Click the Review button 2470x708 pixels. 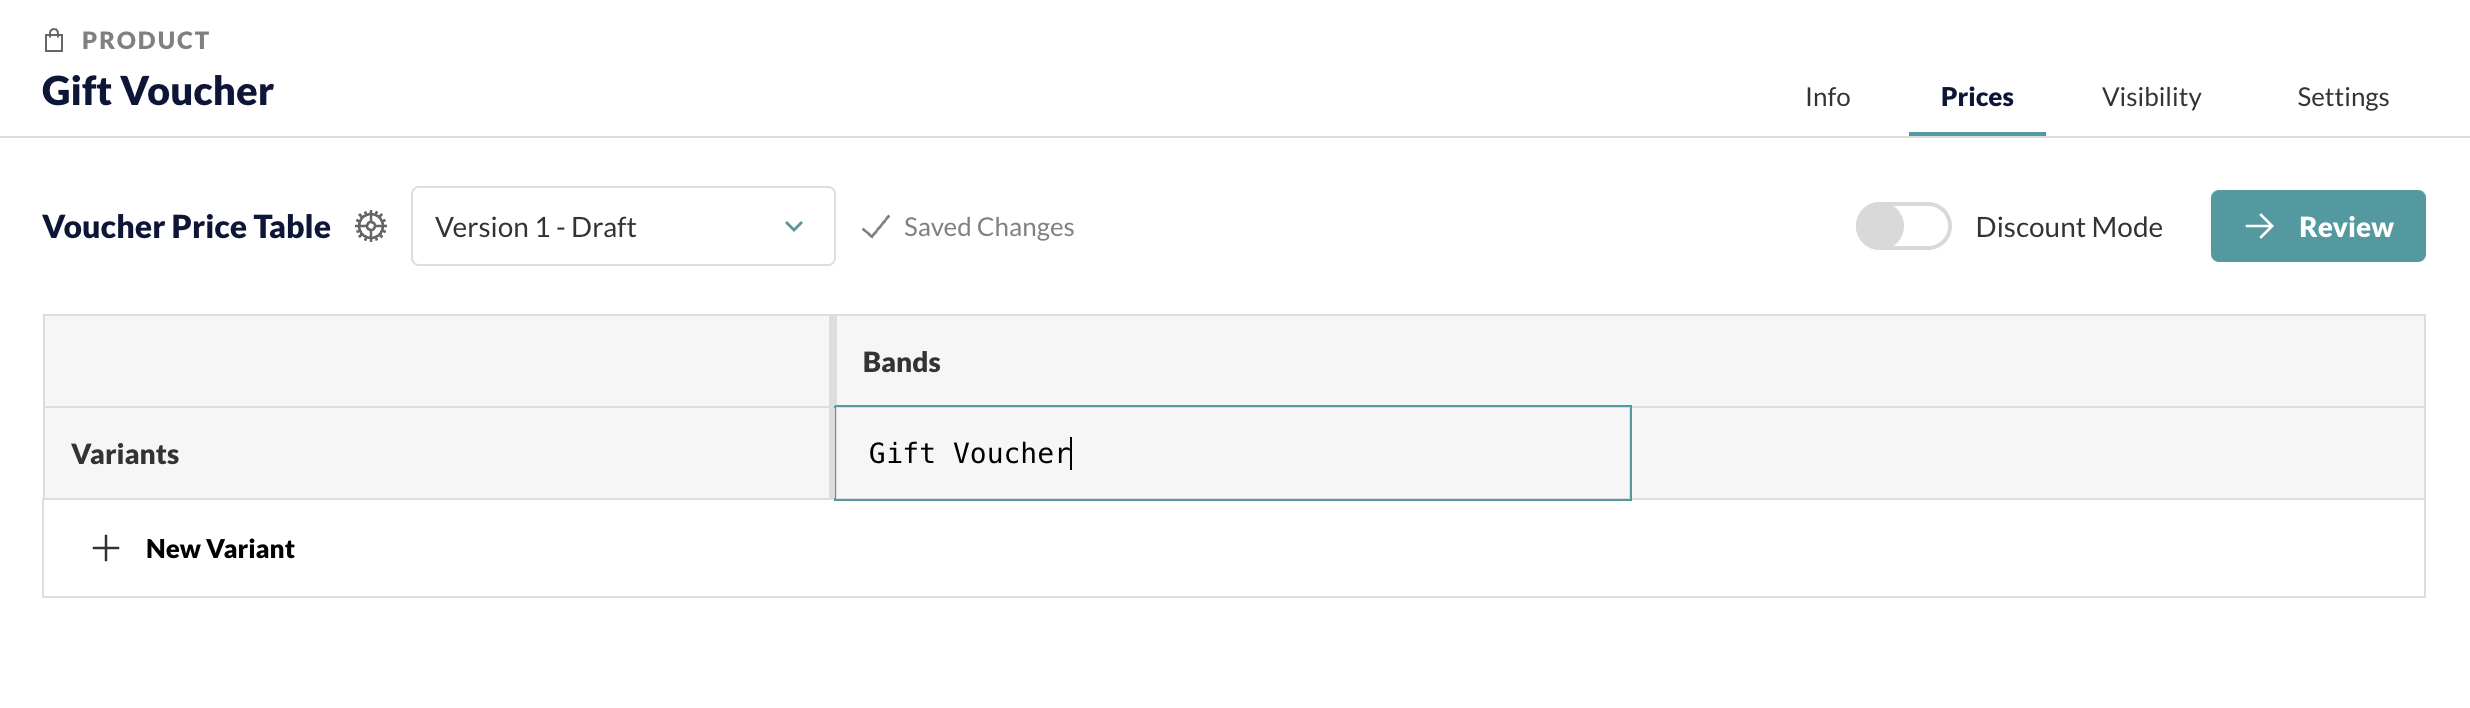coord(2318,226)
